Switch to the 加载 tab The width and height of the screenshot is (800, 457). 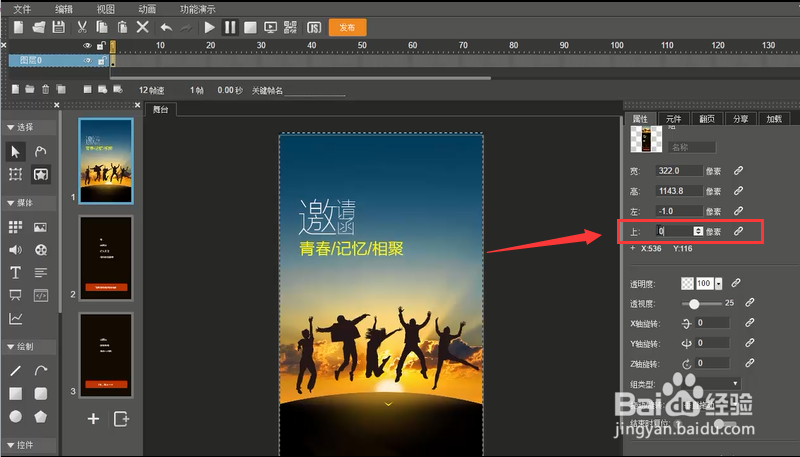point(774,119)
